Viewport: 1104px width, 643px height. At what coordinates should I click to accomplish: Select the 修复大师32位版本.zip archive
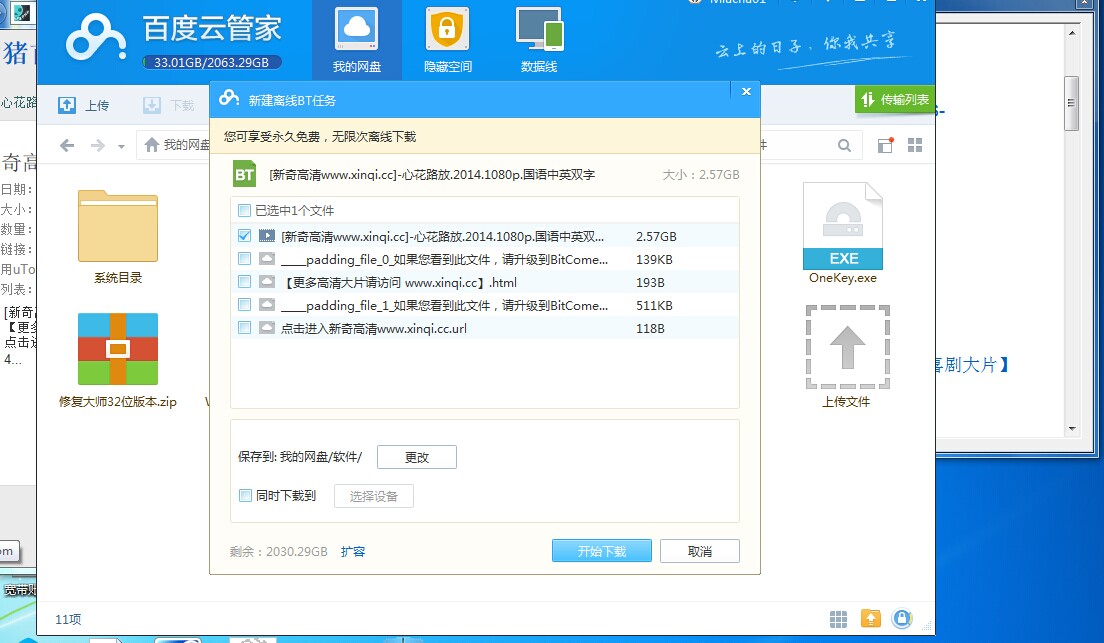(x=118, y=361)
